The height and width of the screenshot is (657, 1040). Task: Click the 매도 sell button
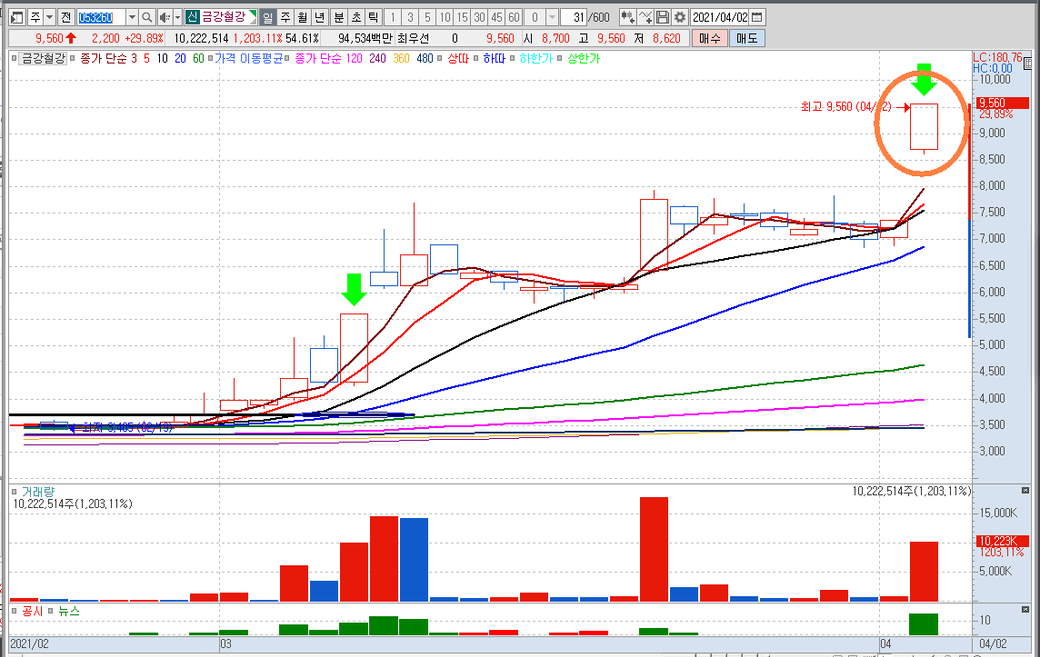747,38
